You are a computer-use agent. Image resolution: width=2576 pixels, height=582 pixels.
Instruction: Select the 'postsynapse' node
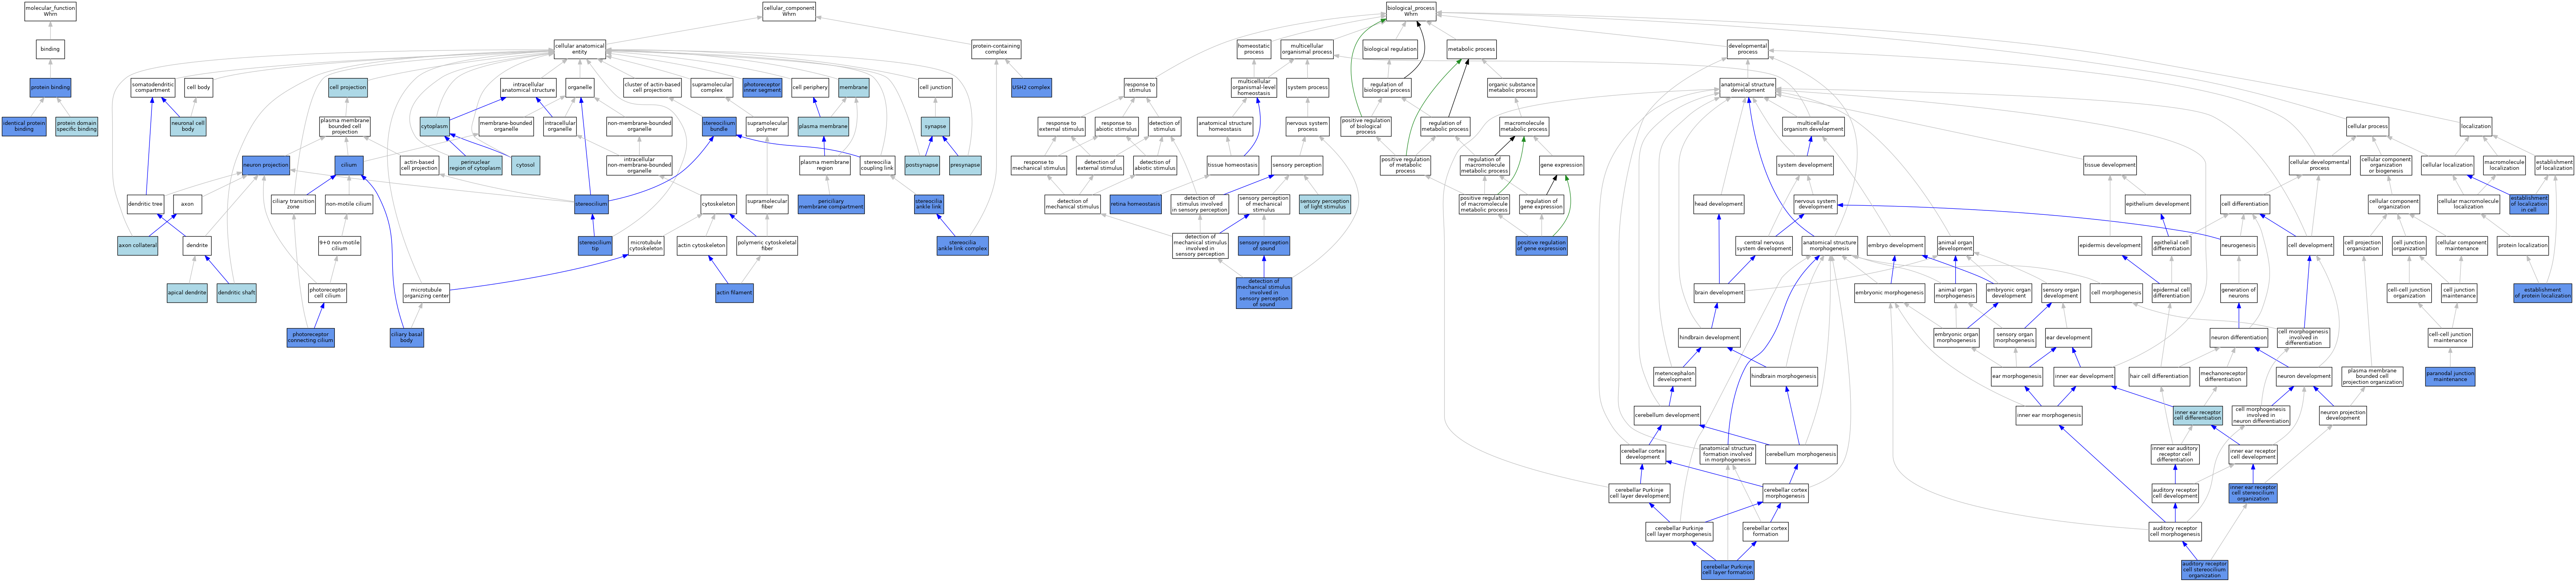pyautogui.click(x=922, y=165)
